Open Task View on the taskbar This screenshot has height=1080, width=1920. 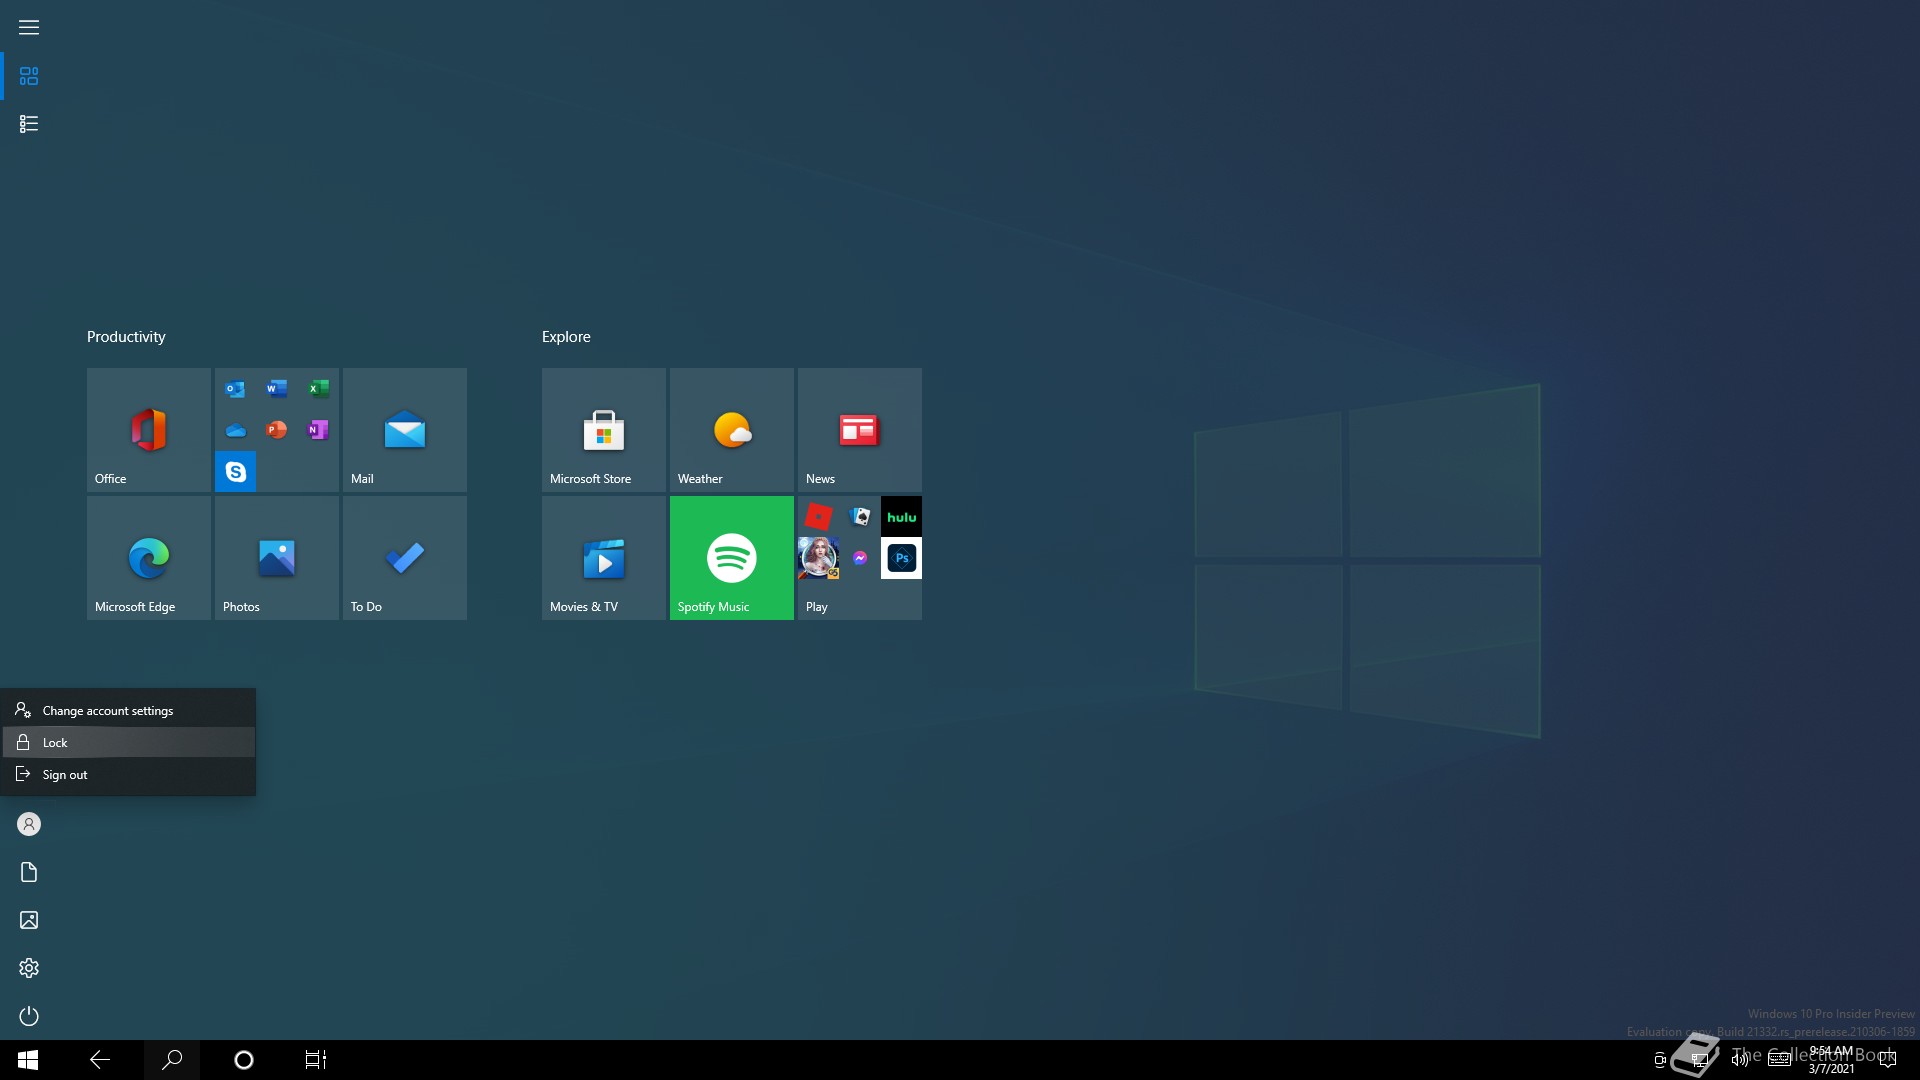tap(315, 1060)
